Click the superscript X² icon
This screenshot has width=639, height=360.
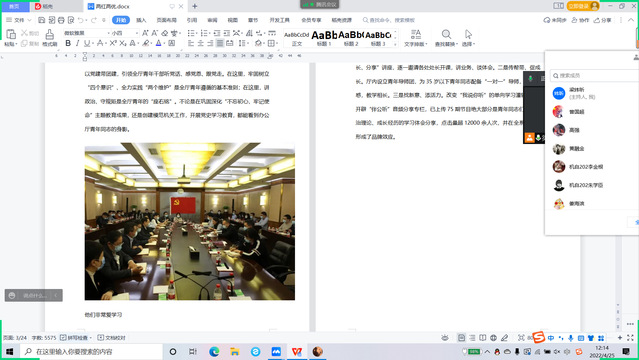pos(113,43)
